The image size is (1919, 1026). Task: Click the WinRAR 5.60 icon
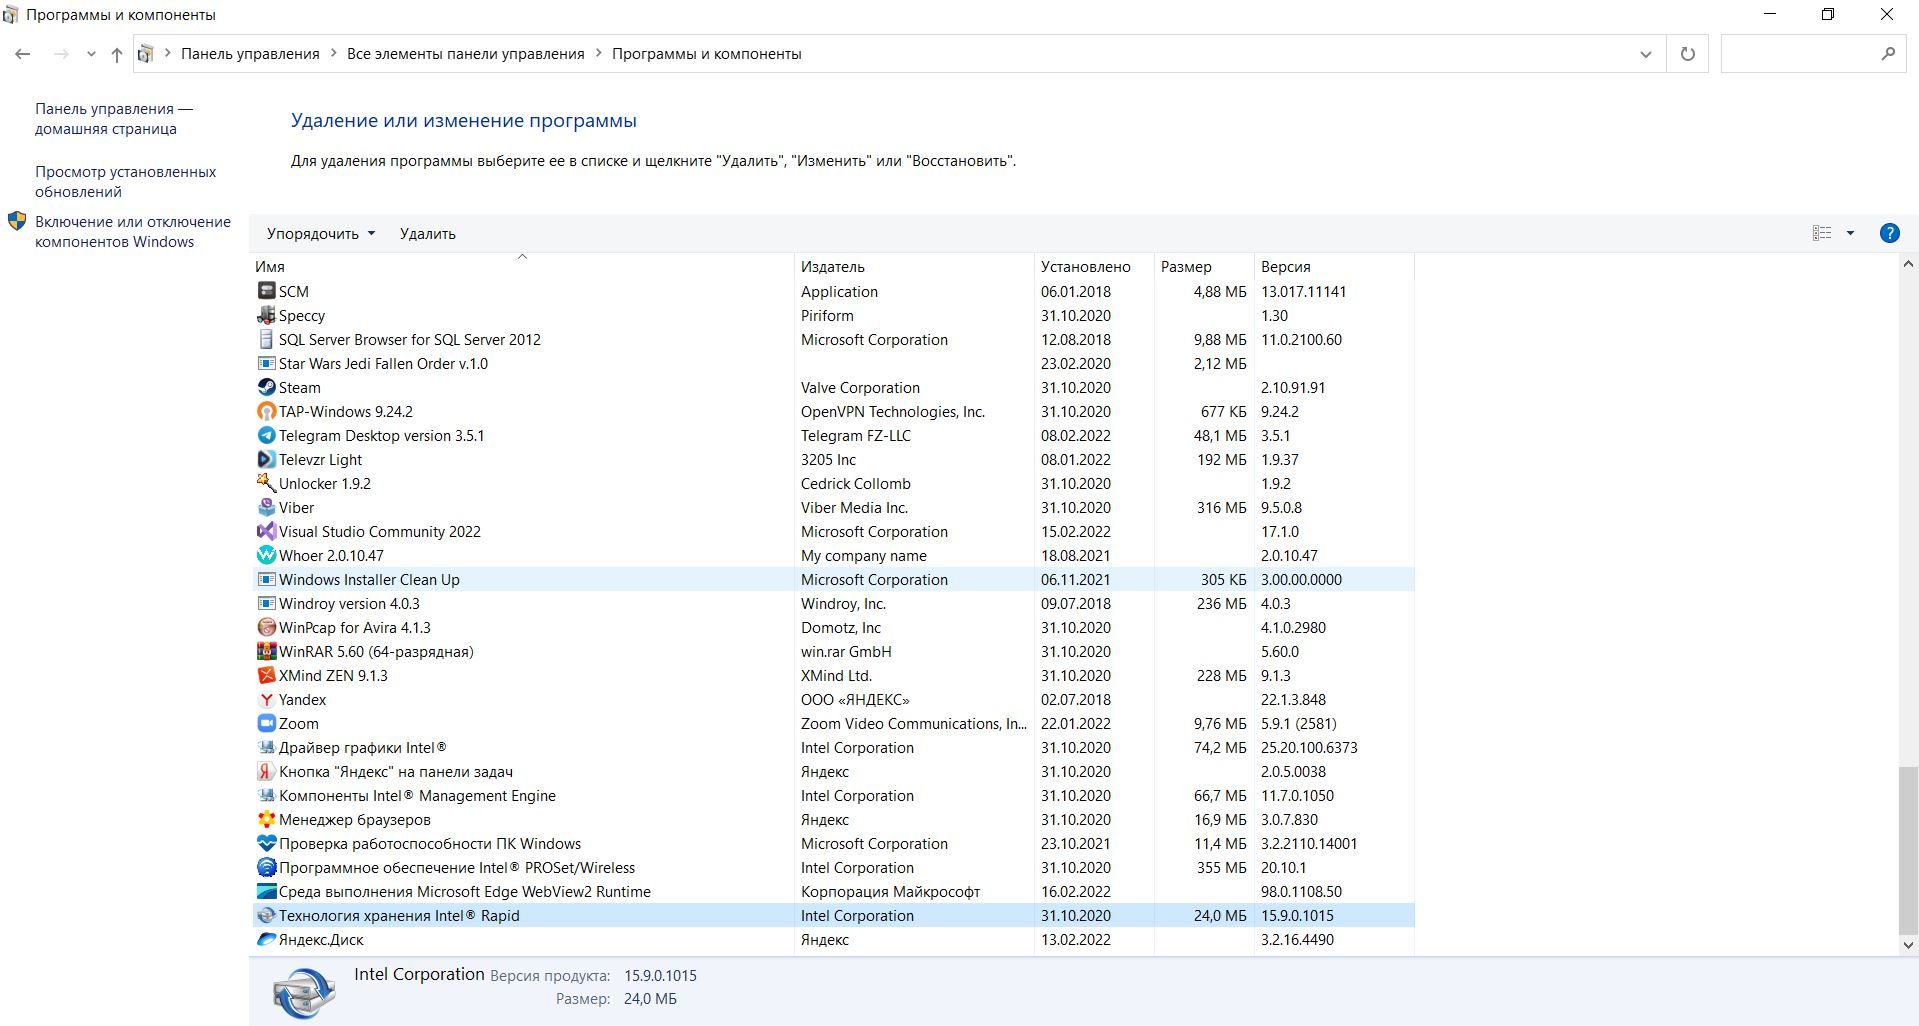click(x=266, y=651)
